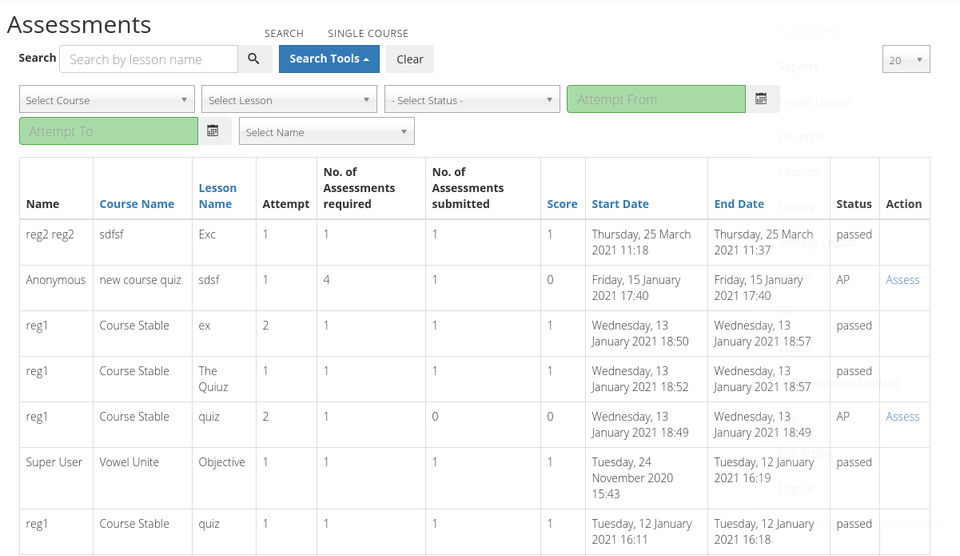Click the 'Exc' lesson name cell
Image resolution: width=960 pixels, height=556 pixels.
tap(207, 235)
